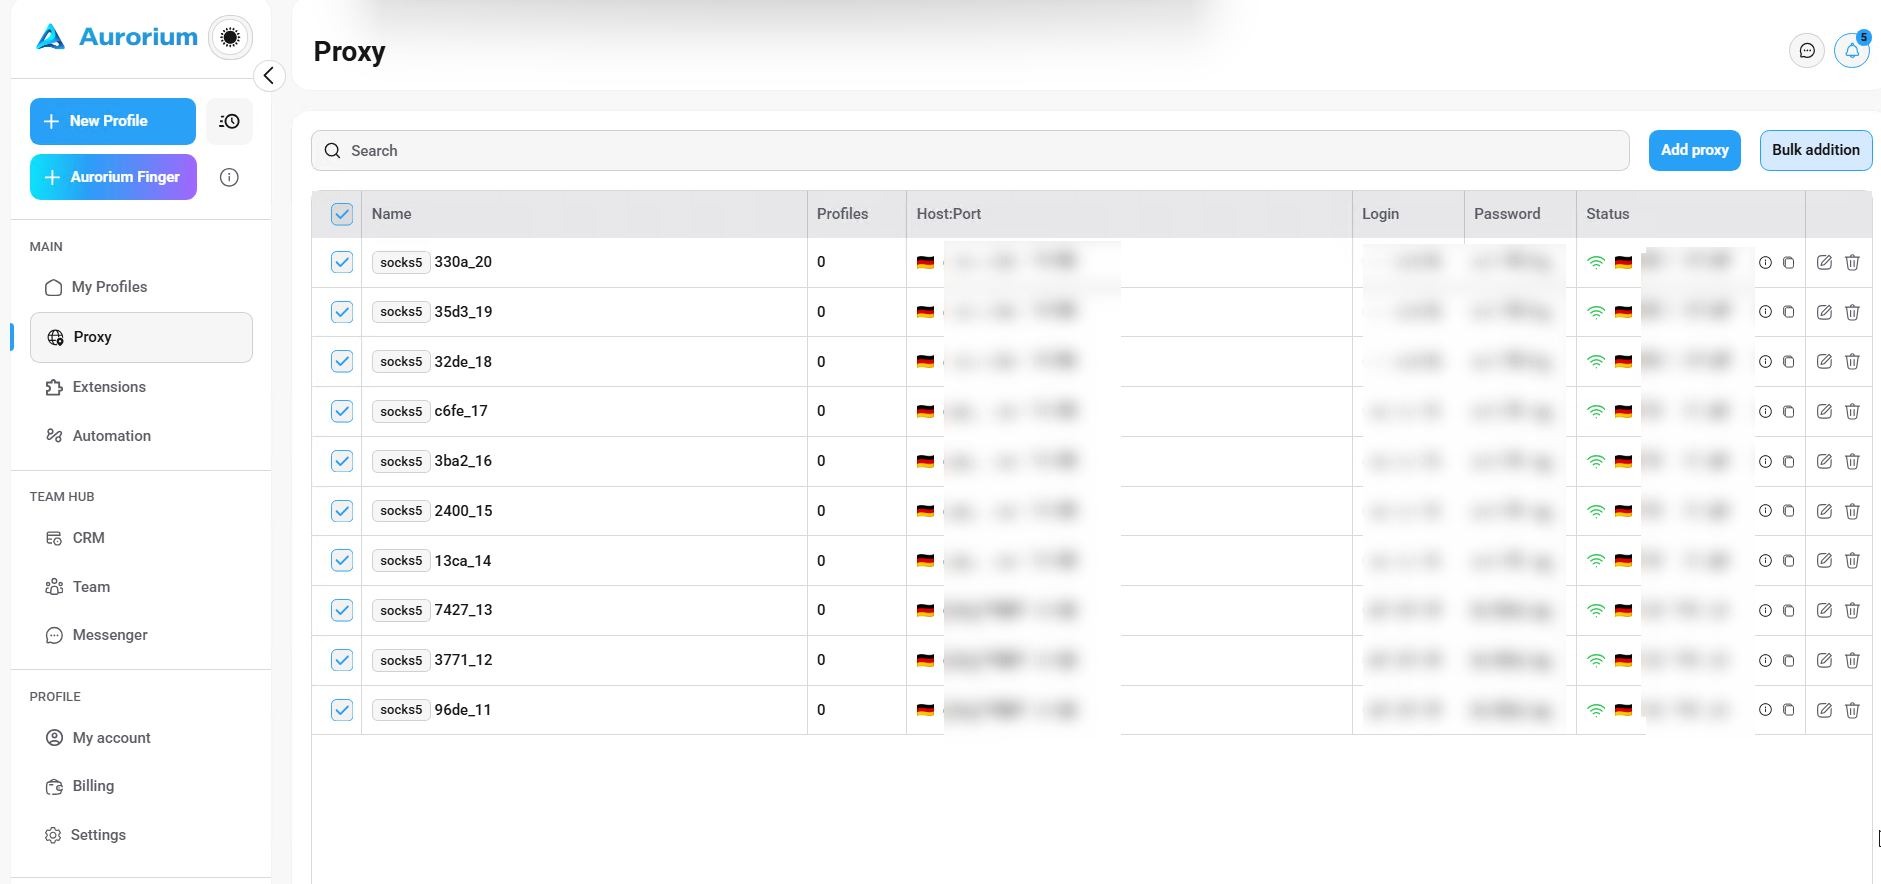
Task: Toggle the light/dark theme sun icon
Action: [230, 38]
